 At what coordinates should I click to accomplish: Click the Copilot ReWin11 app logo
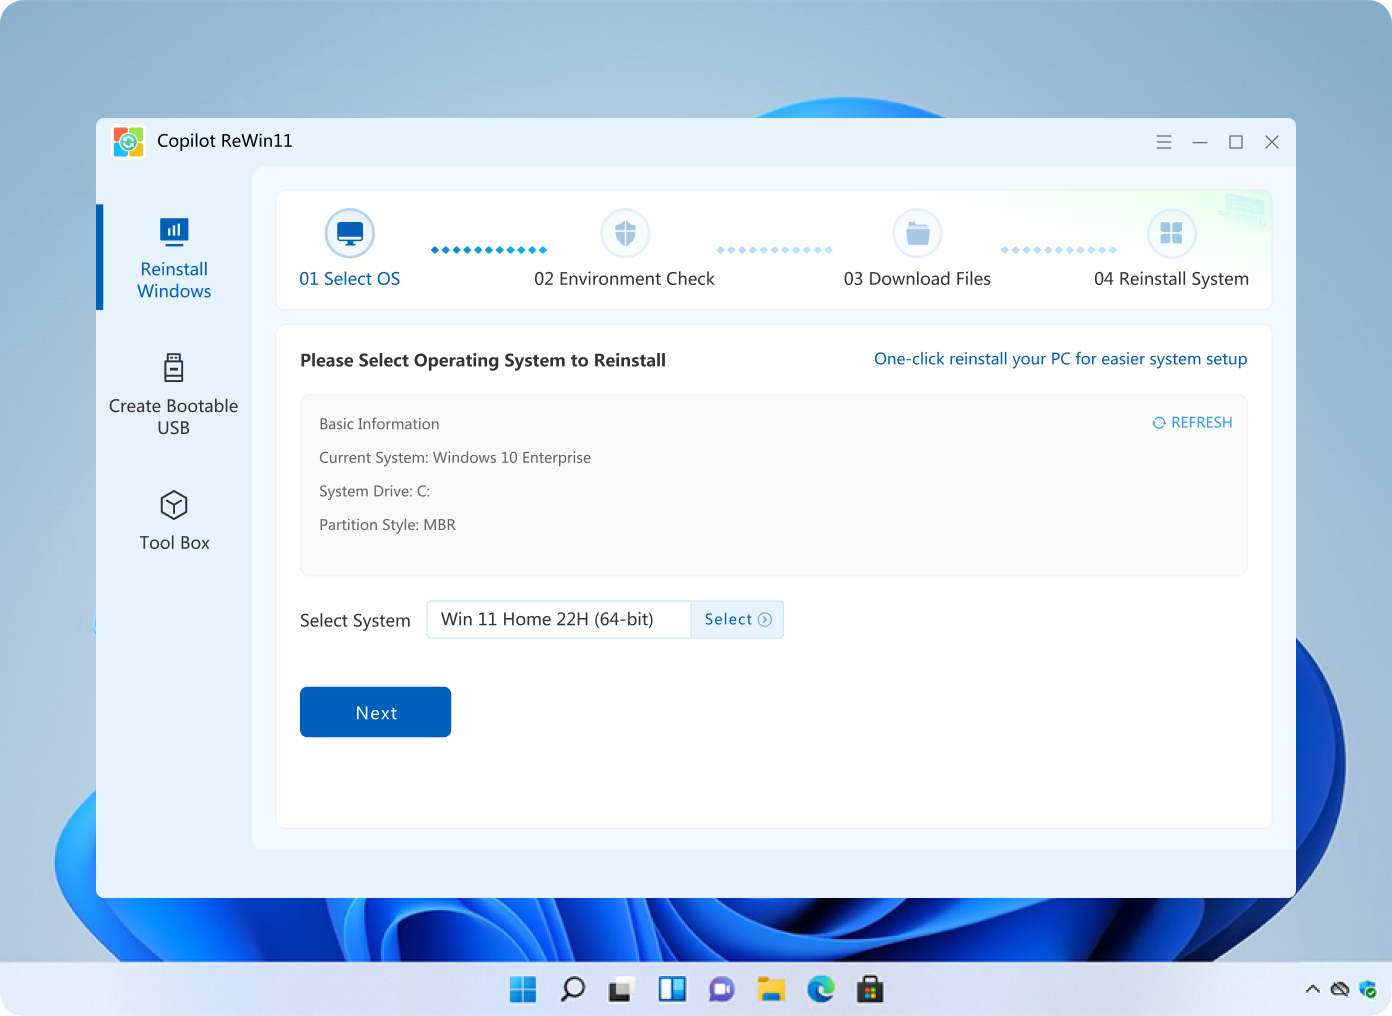click(x=129, y=142)
